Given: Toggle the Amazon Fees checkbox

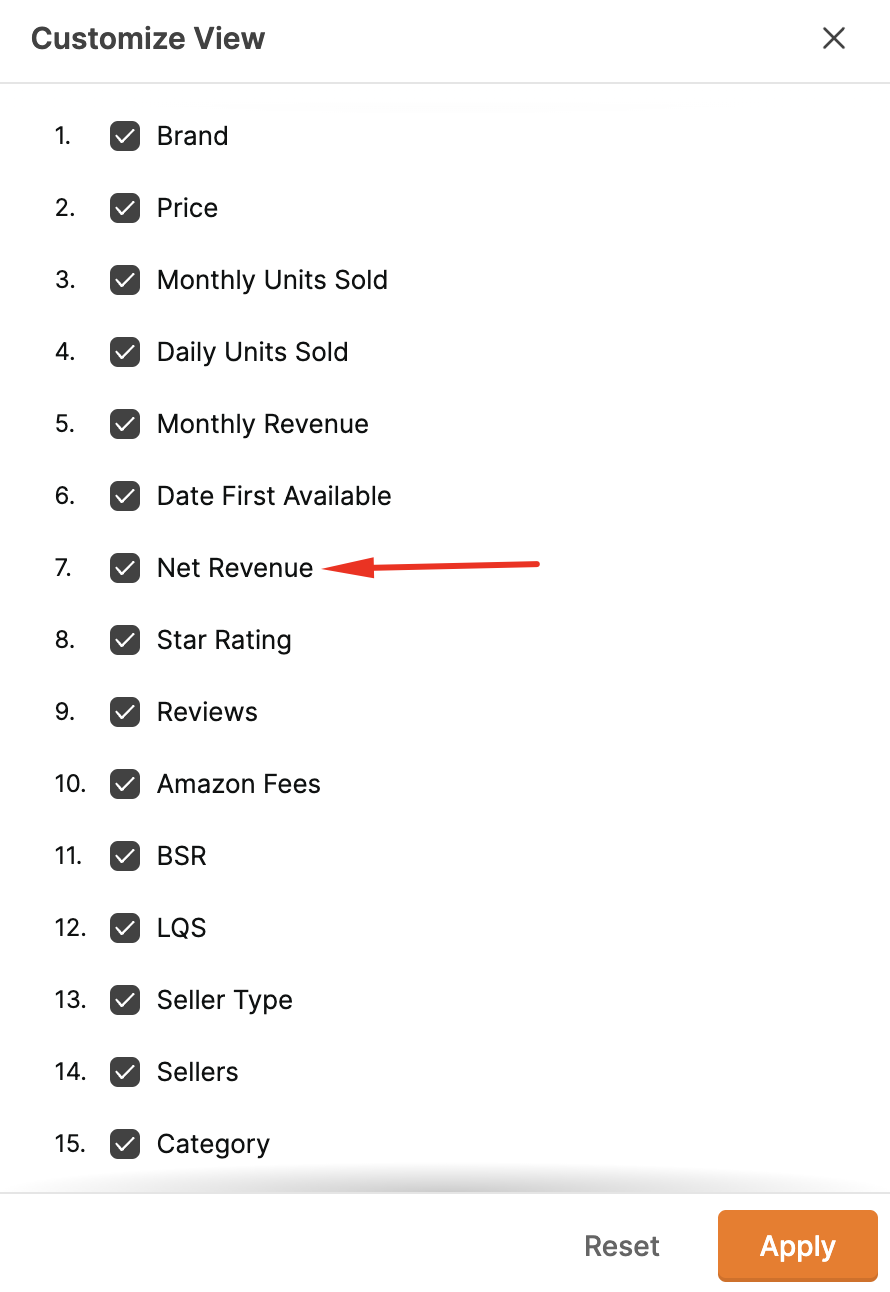Looking at the screenshot, I should pyautogui.click(x=125, y=784).
